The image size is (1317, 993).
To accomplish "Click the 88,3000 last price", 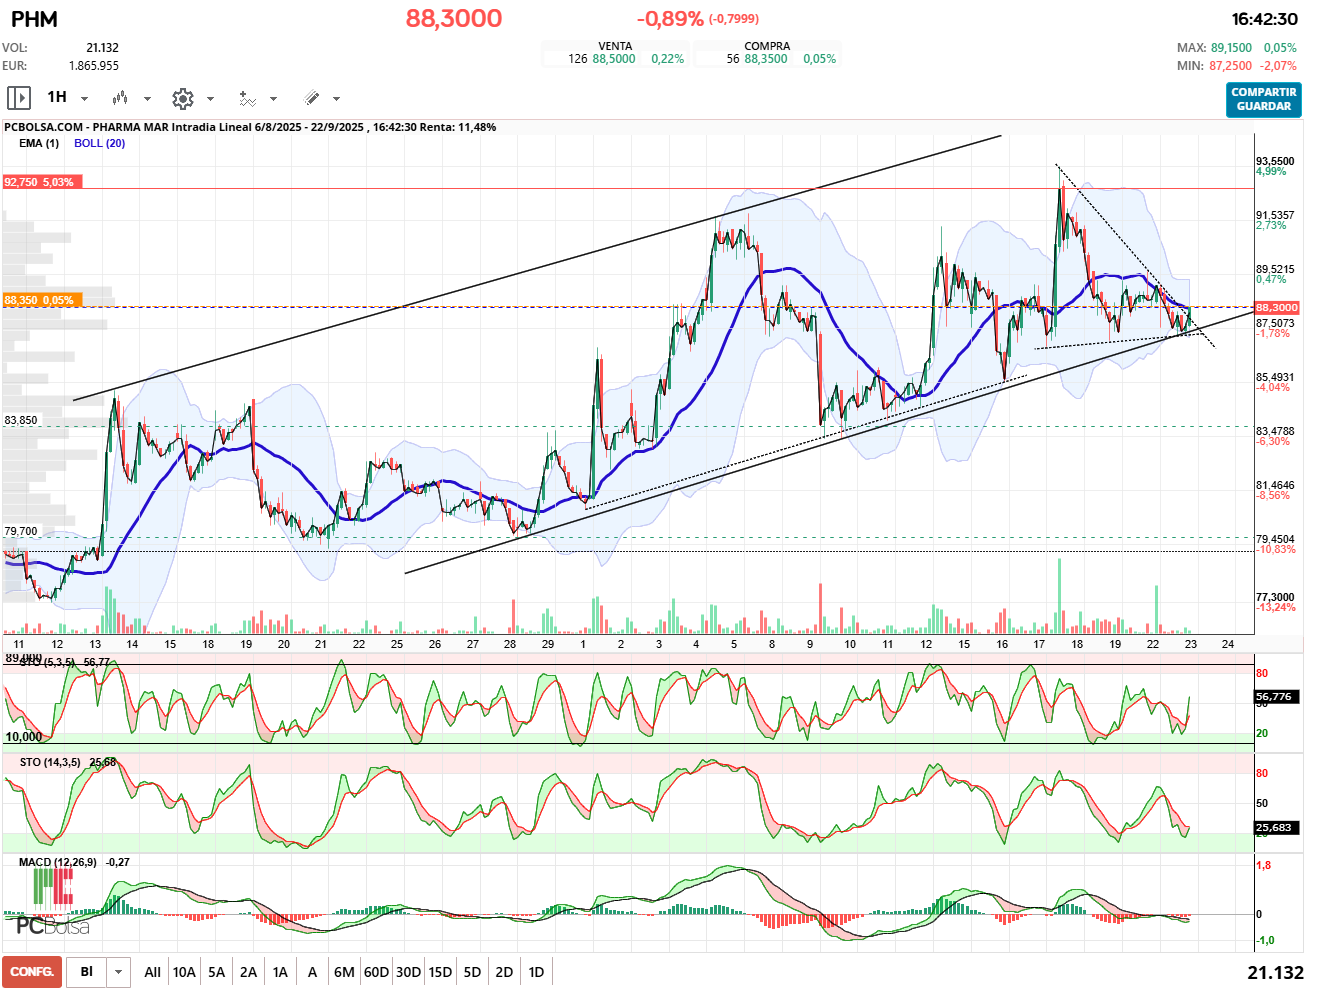I will pyautogui.click(x=454, y=18).
